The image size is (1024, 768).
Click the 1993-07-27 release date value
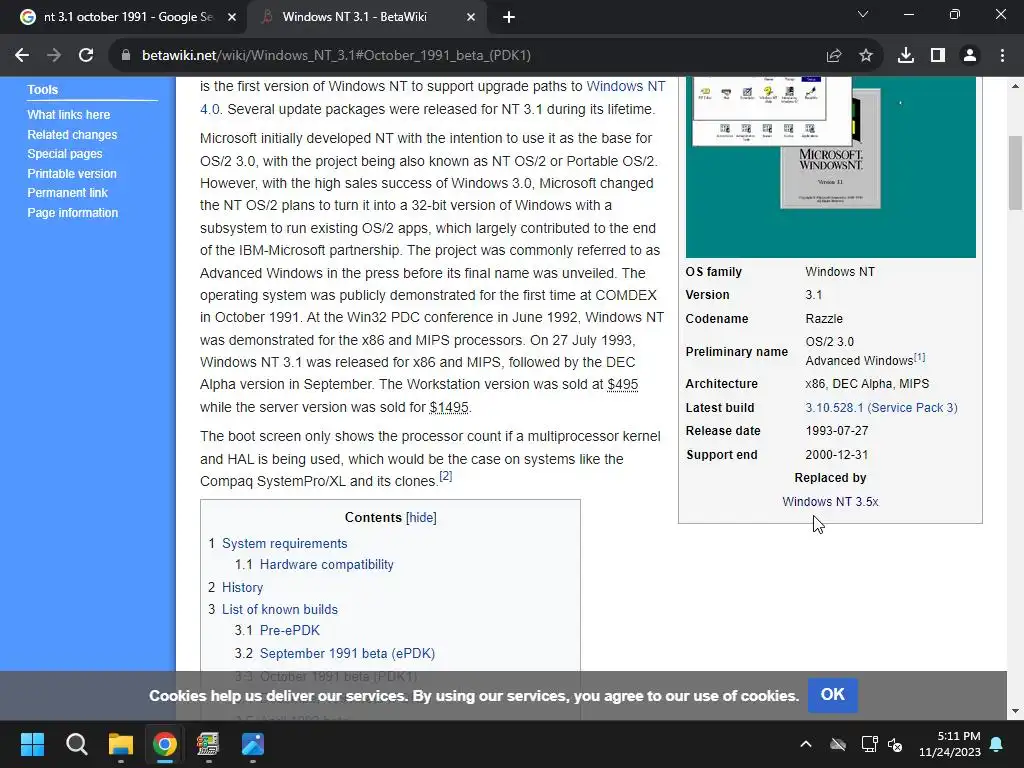(837, 431)
